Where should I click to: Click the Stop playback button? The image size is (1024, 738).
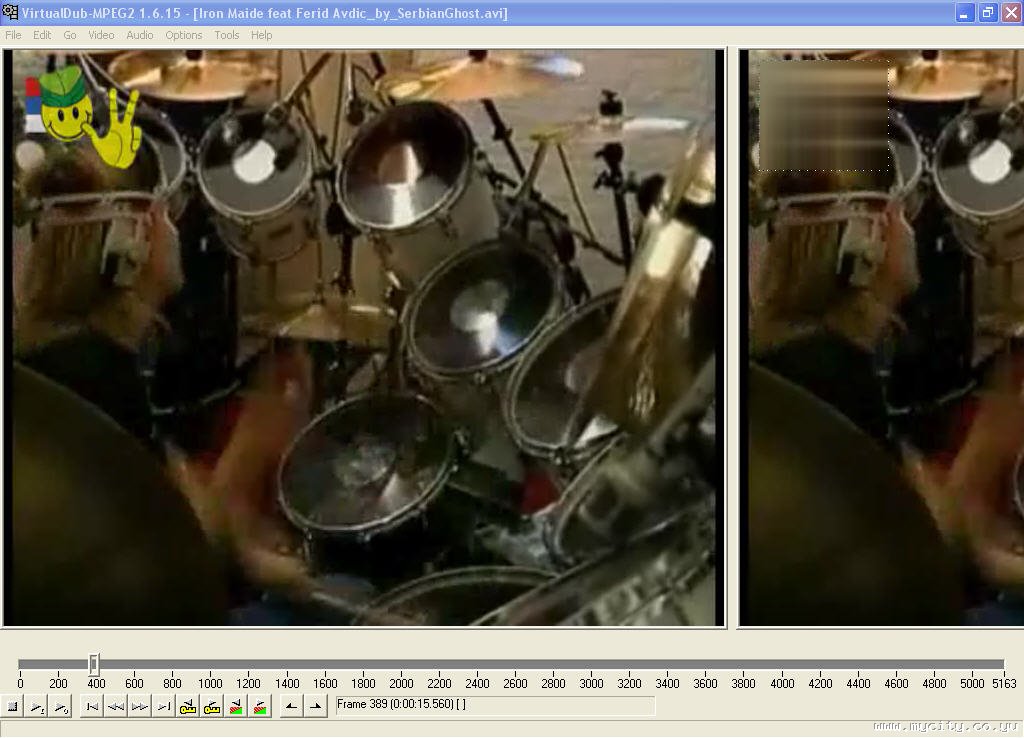click(12, 707)
